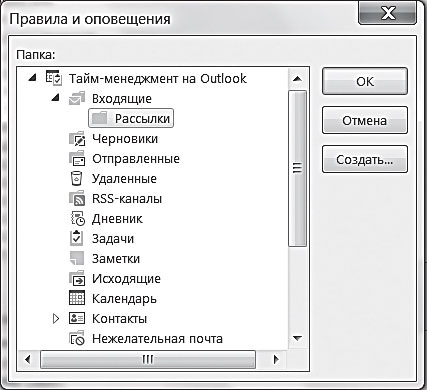Screen dimensions: 427x390
Task: Click the vertical scrollbar up arrow
Action: 297,79
